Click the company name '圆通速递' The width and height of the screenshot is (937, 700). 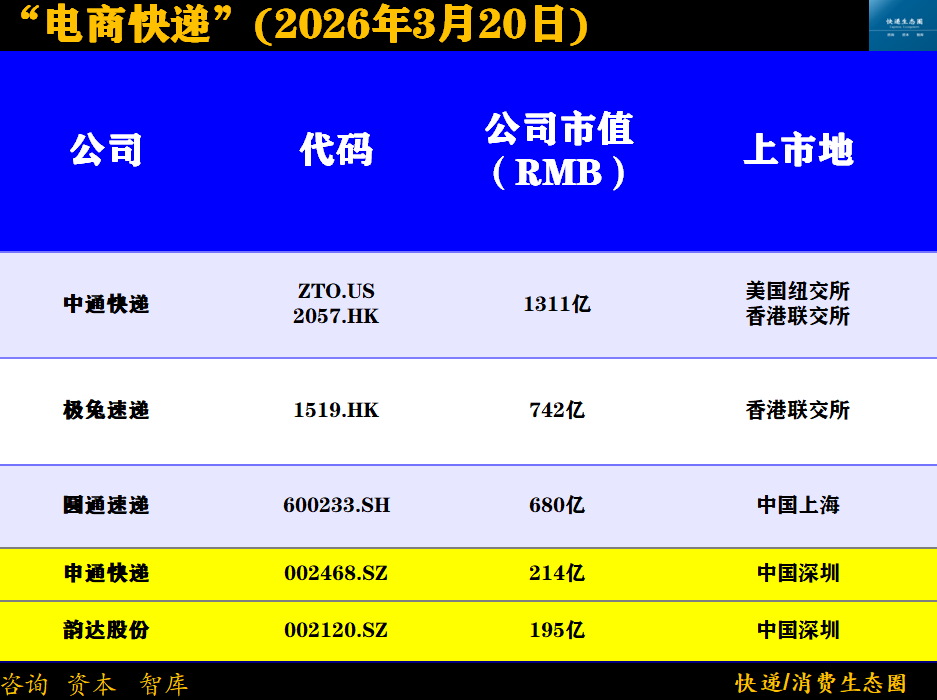pyautogui.click(x=106, y=505)
